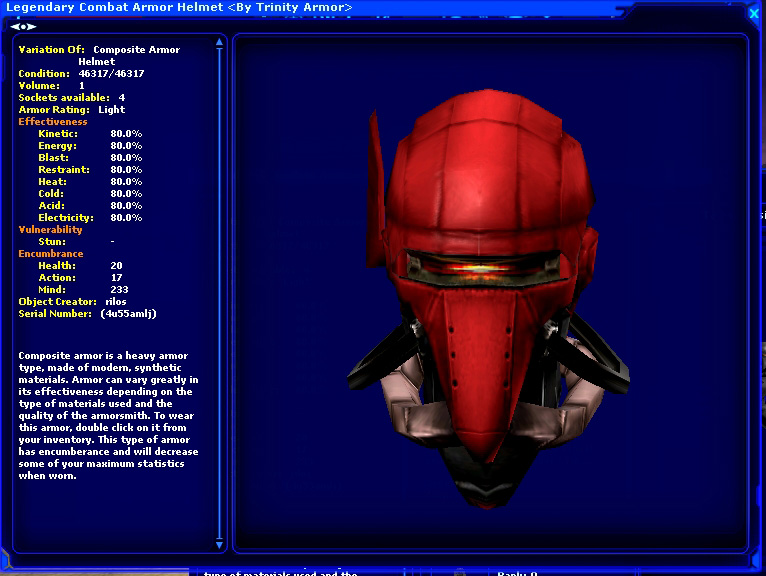Close the Legendary Combat Armor Helmet window
766x576 pixels.
pyautogui.click(x=754, y=13)
